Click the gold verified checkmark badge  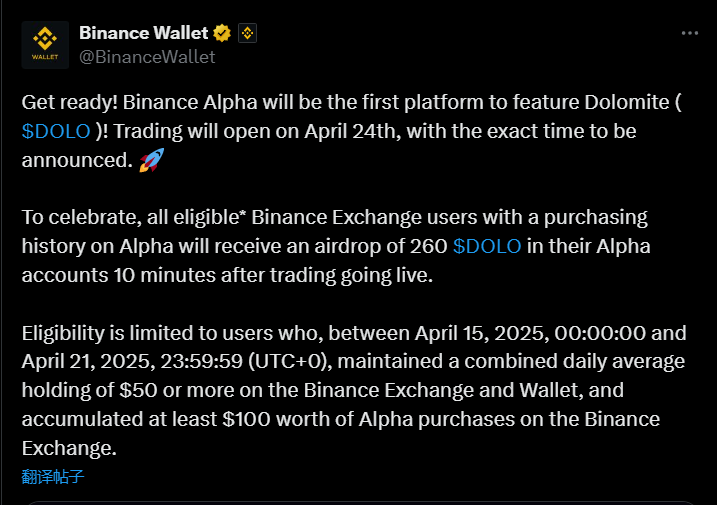click(222, 33)
